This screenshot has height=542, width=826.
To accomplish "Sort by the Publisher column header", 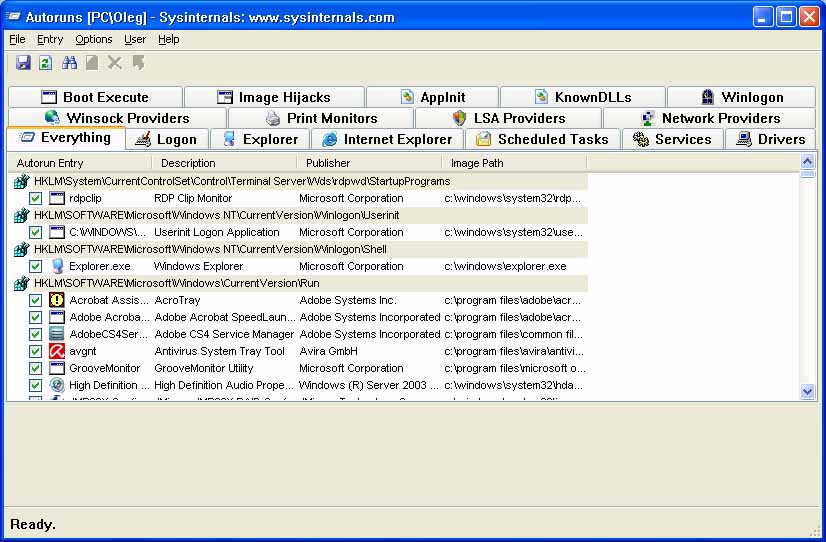I will point(368,163).
